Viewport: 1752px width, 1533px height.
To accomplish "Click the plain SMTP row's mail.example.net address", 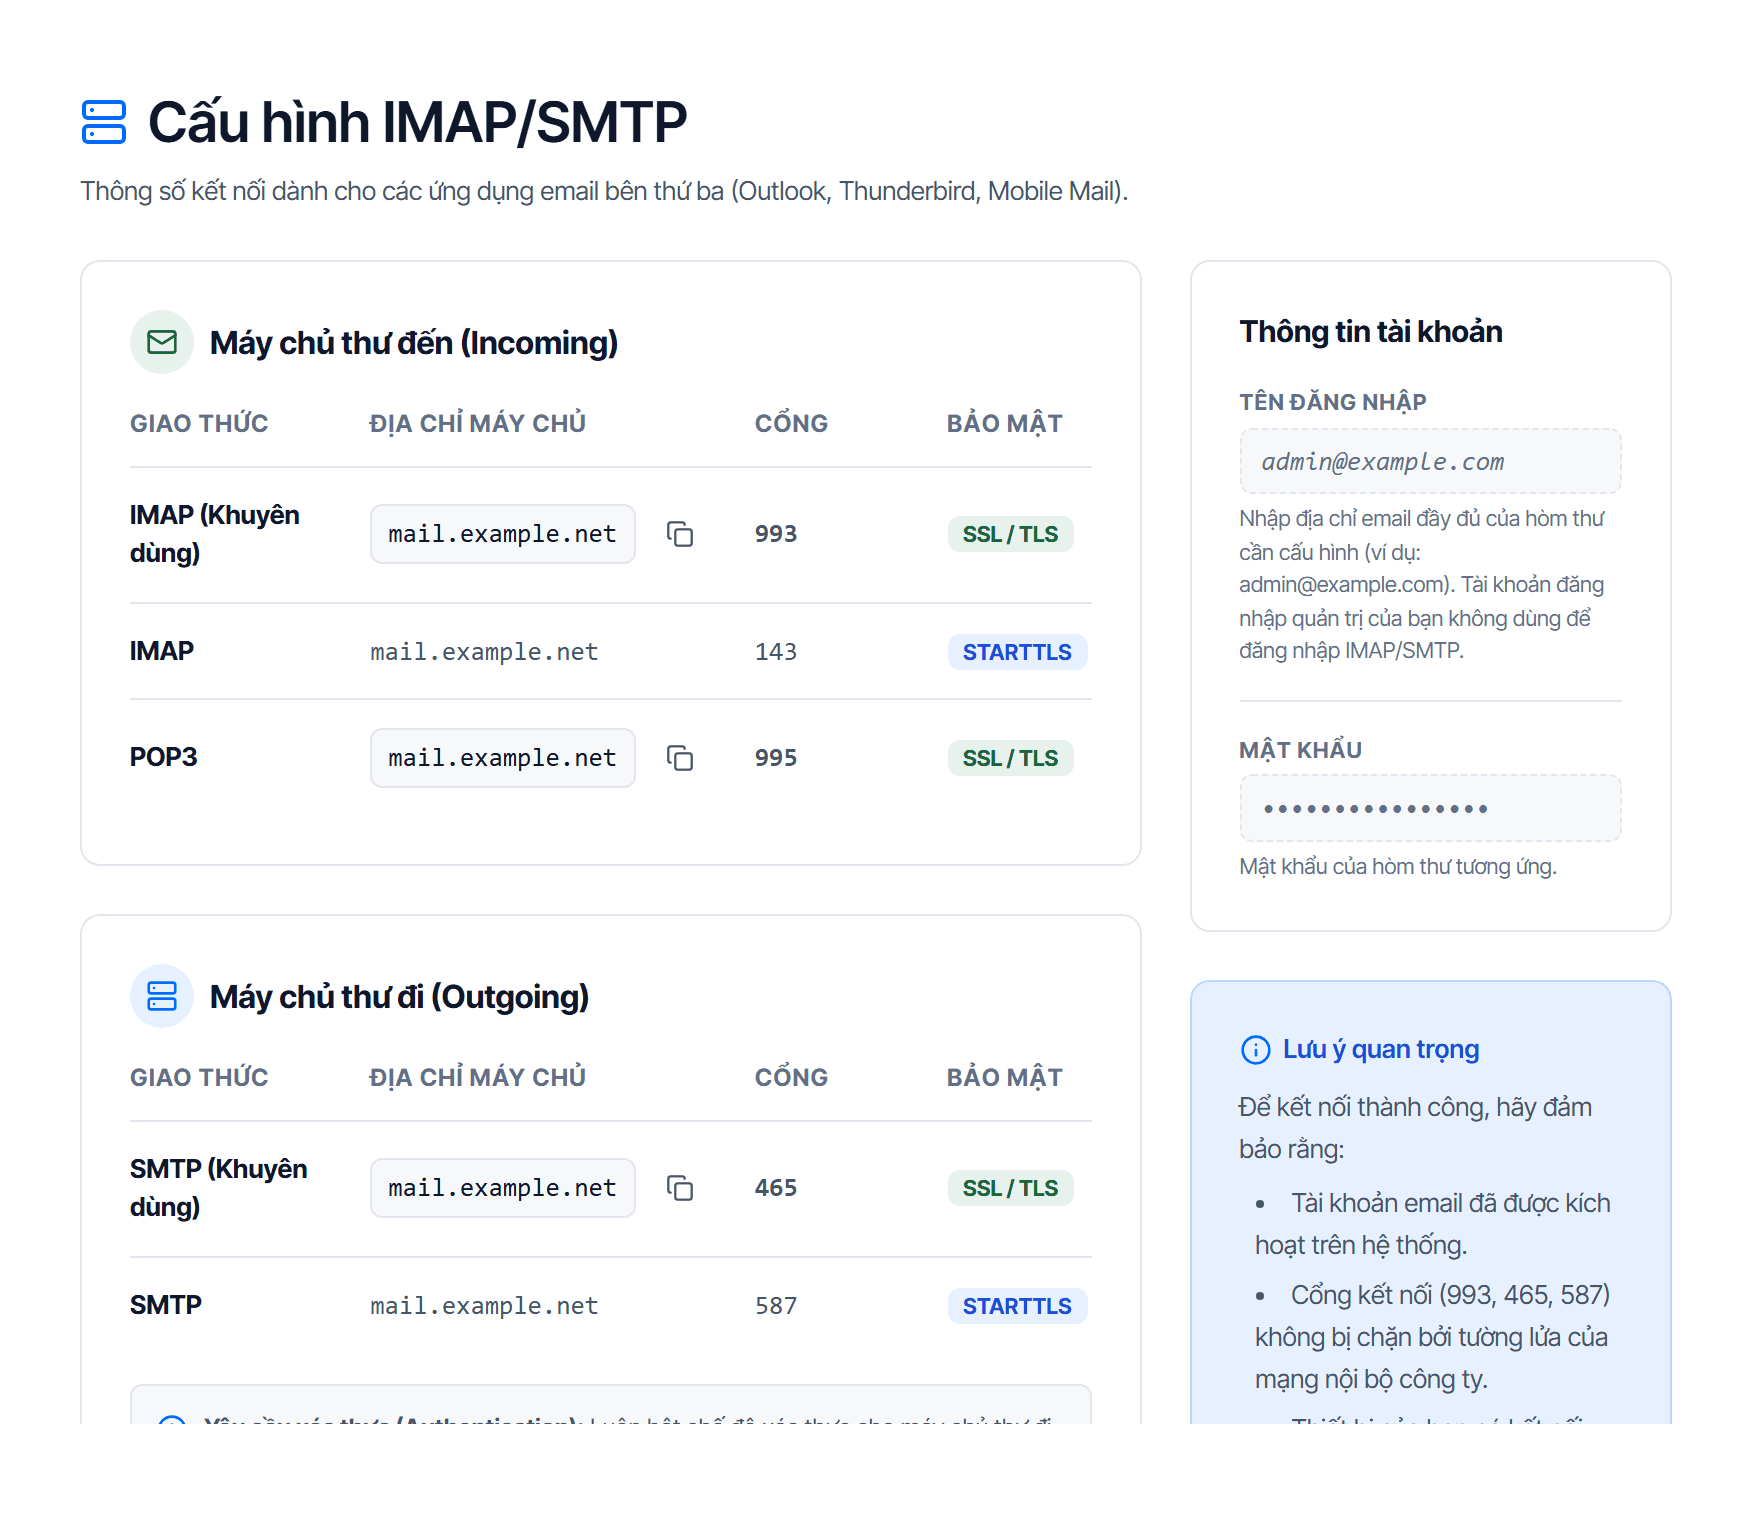I will (x=484, y=1306).
